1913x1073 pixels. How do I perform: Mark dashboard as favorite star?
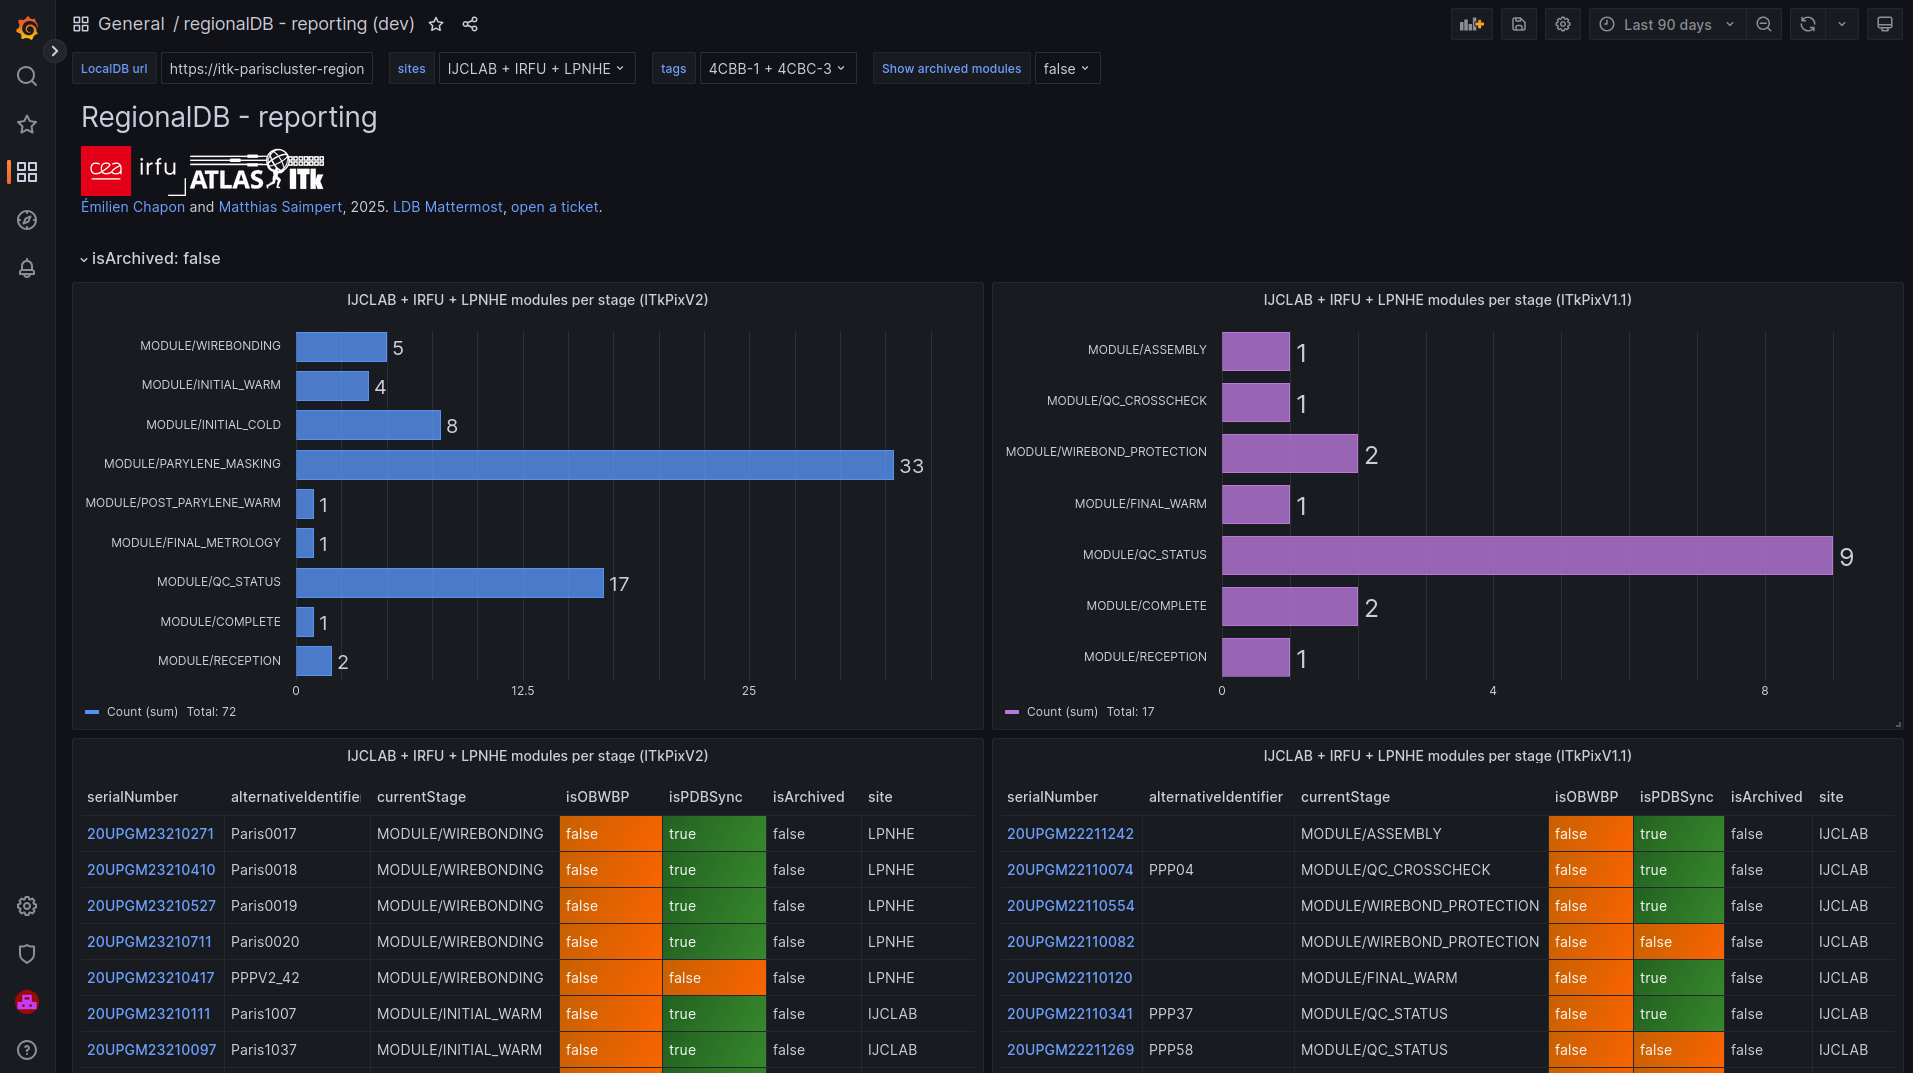[436, 24]
